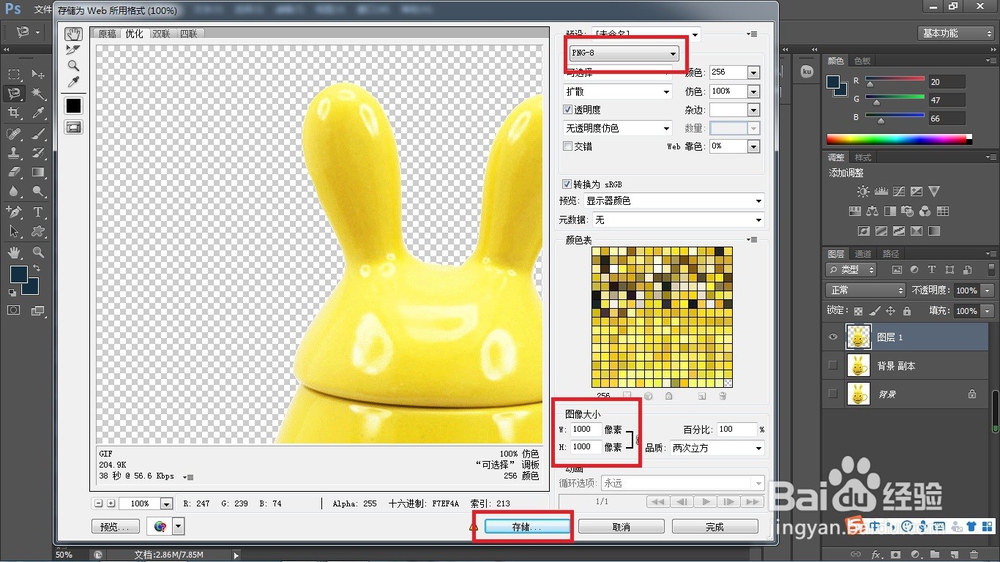Show the 背景 副本 layer
The width and height of the screenshot is (1000, 562).
point(833,366)
